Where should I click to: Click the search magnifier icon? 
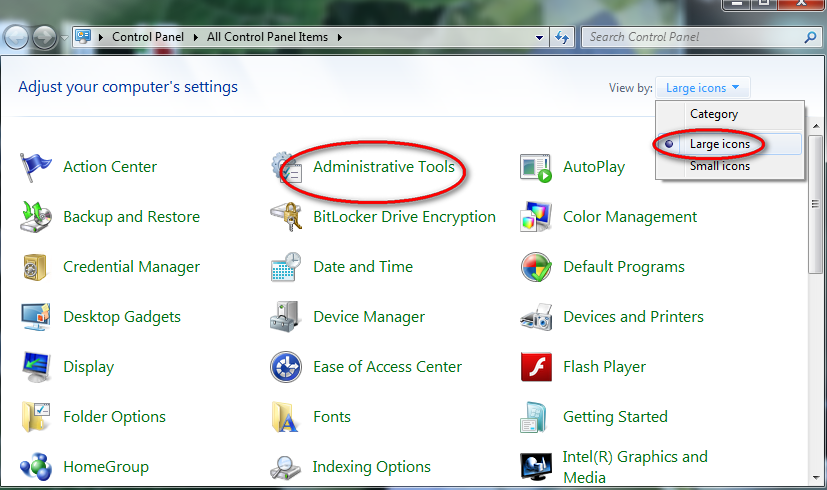(811, 37)
